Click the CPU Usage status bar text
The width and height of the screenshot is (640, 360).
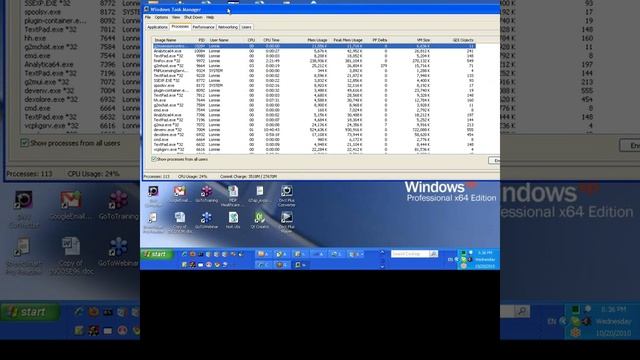[x=193, y=177]
